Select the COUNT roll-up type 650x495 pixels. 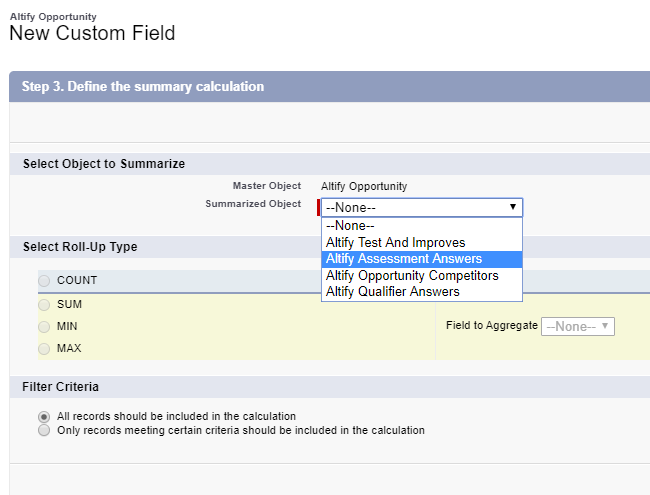[x=44, y=281]
